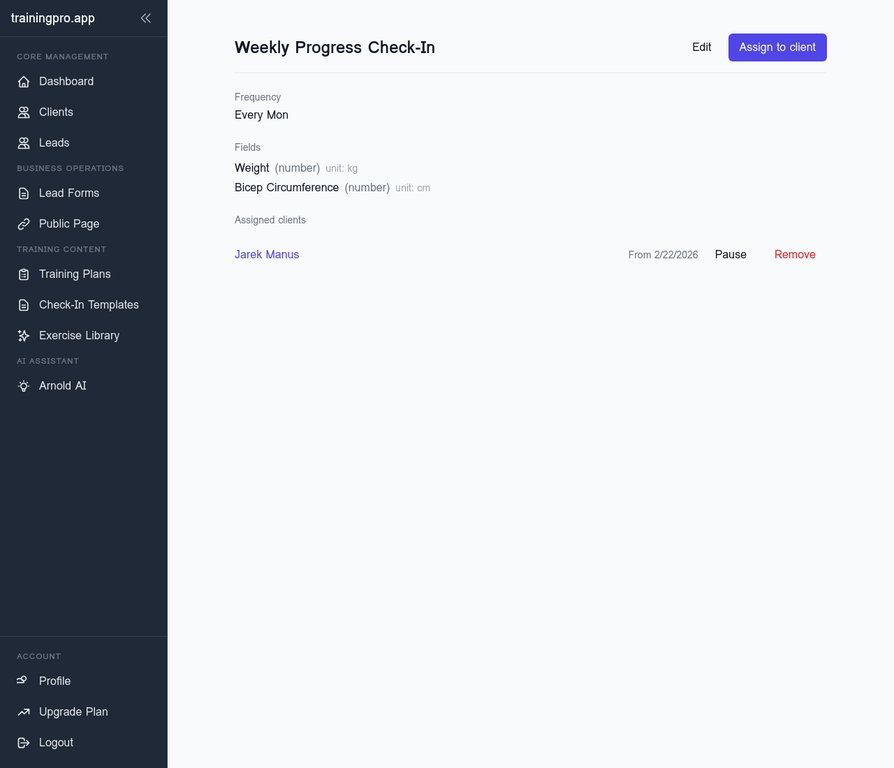Edit the Weekly Progress Check-In template
This screenshot has height=768, width=894.
701,47
